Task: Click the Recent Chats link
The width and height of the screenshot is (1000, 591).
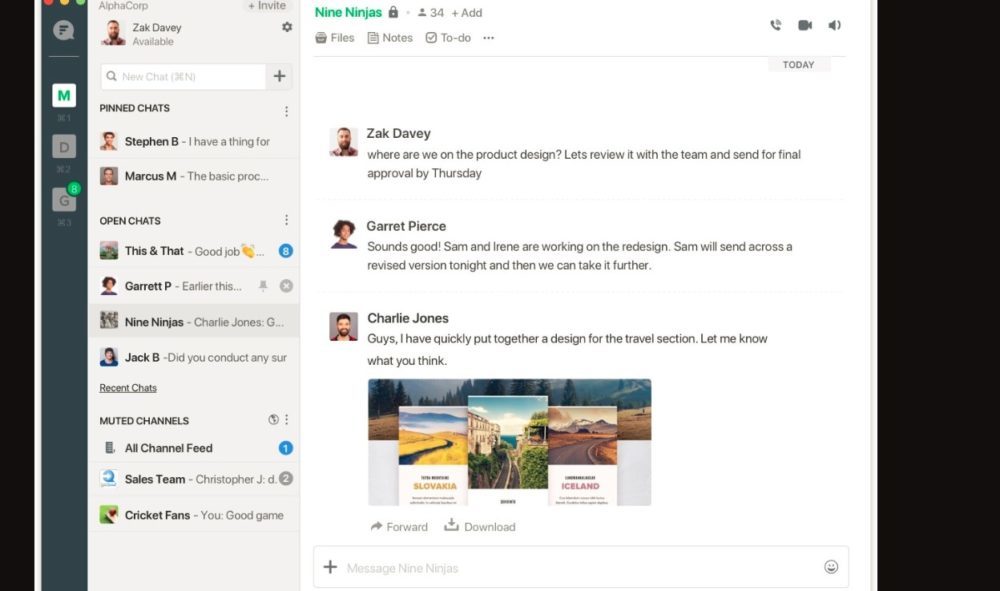Action: pyautogui.click(x=128, y=388)
